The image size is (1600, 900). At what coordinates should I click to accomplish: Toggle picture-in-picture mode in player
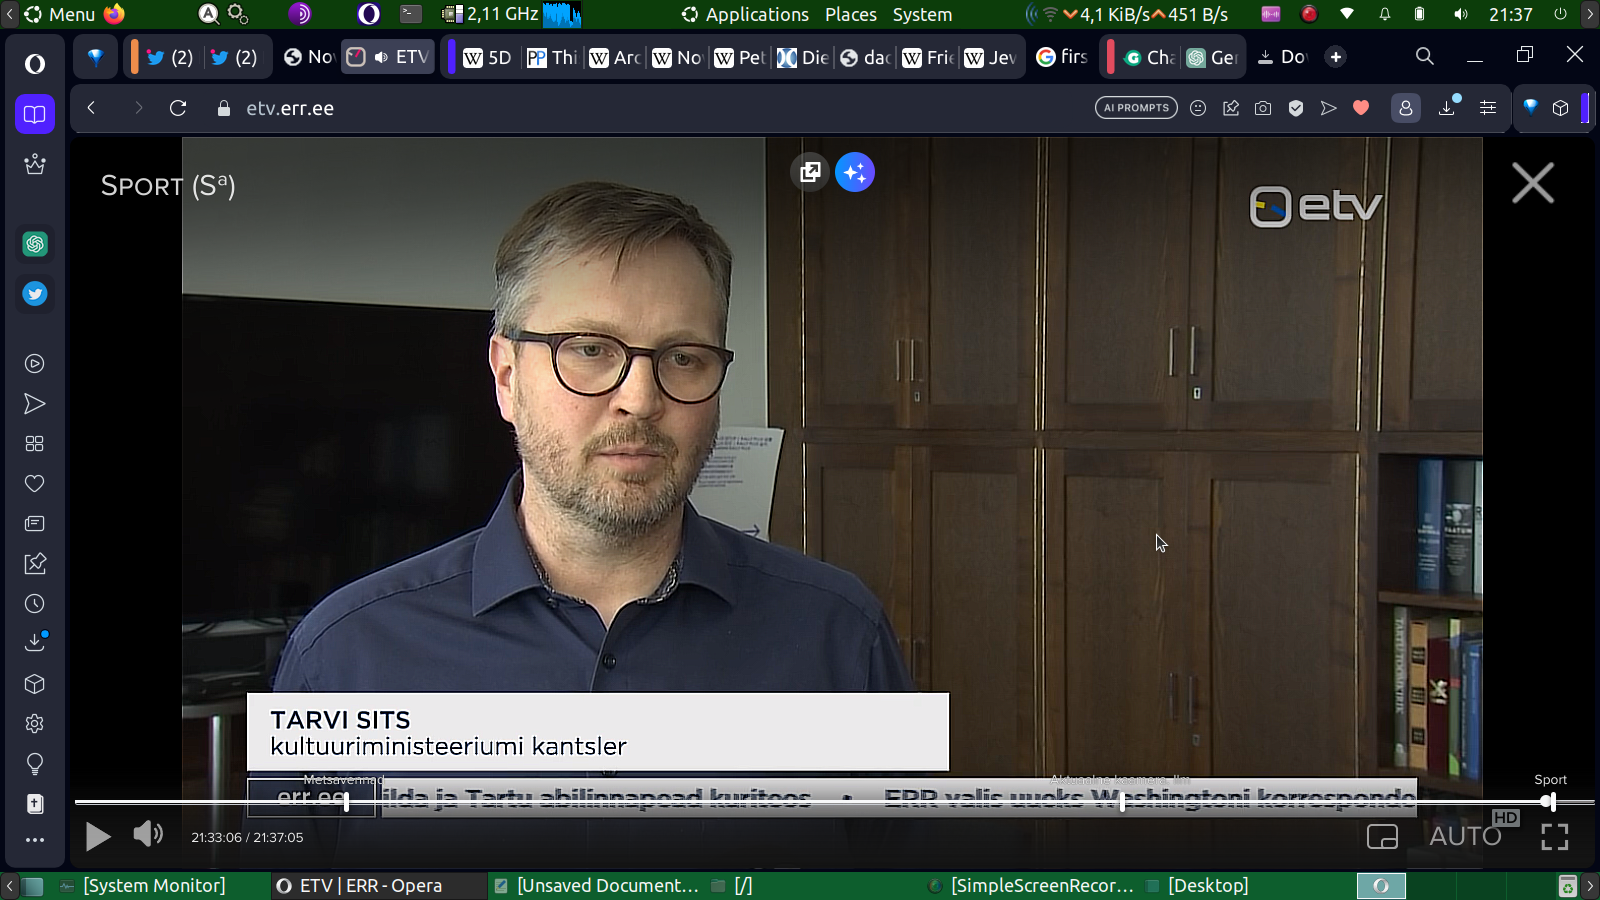click(x=1382, y=836)
